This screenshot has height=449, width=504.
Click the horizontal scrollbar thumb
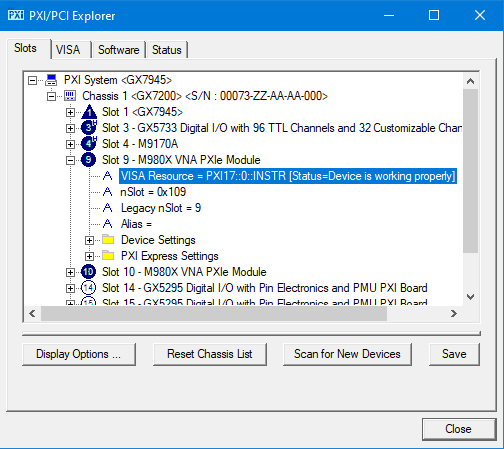pyautogui.click(x=214, y=313)
